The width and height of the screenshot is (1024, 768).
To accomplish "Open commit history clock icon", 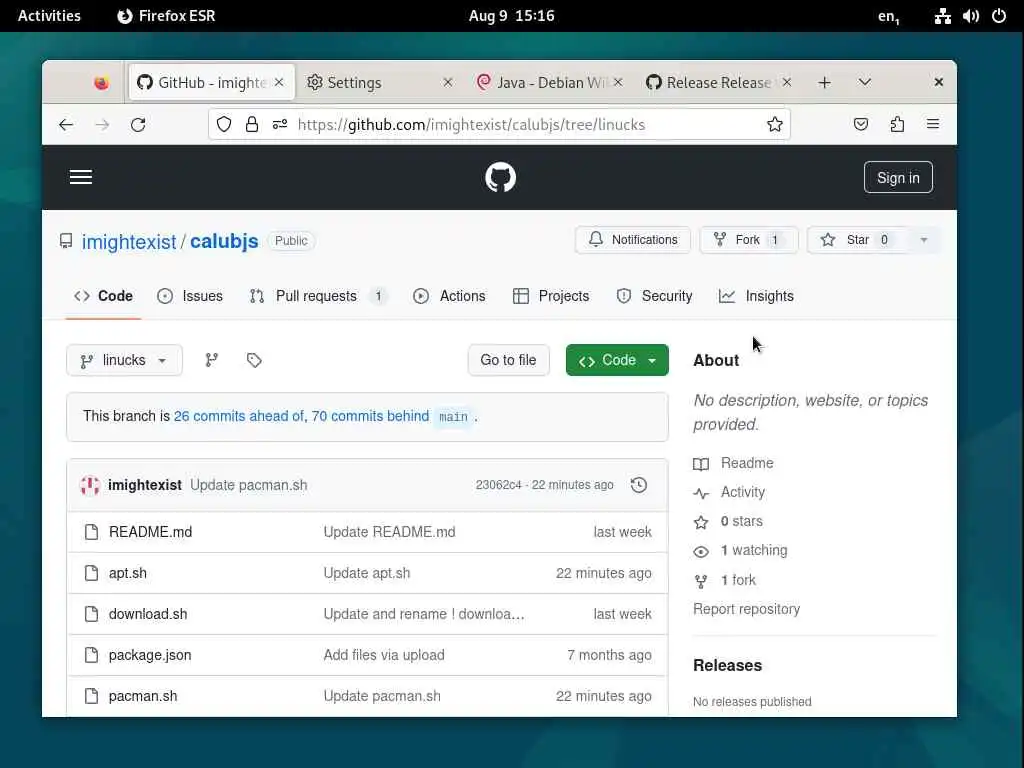I will coord(639,485).
